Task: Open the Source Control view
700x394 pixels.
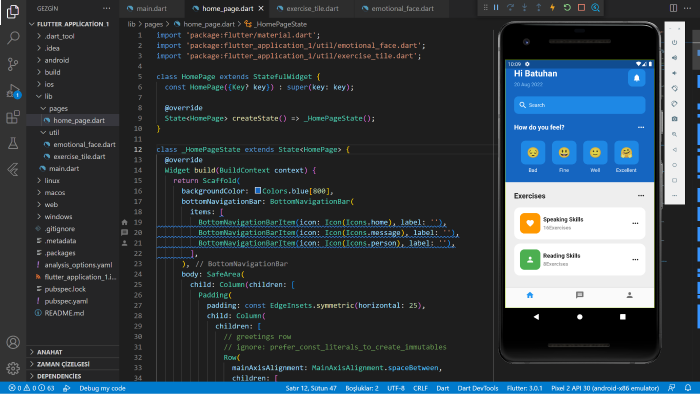Action: [13, 64]
